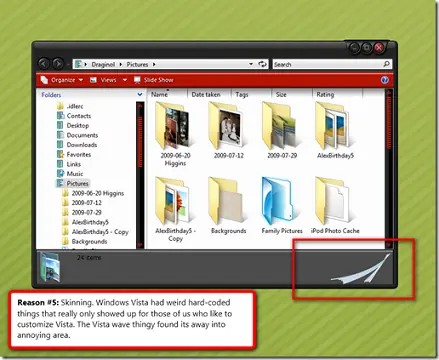Viewport: 439px width, 360px height.
Task: Close the Explorer window with red button
Action: click(x=379, y=48)
